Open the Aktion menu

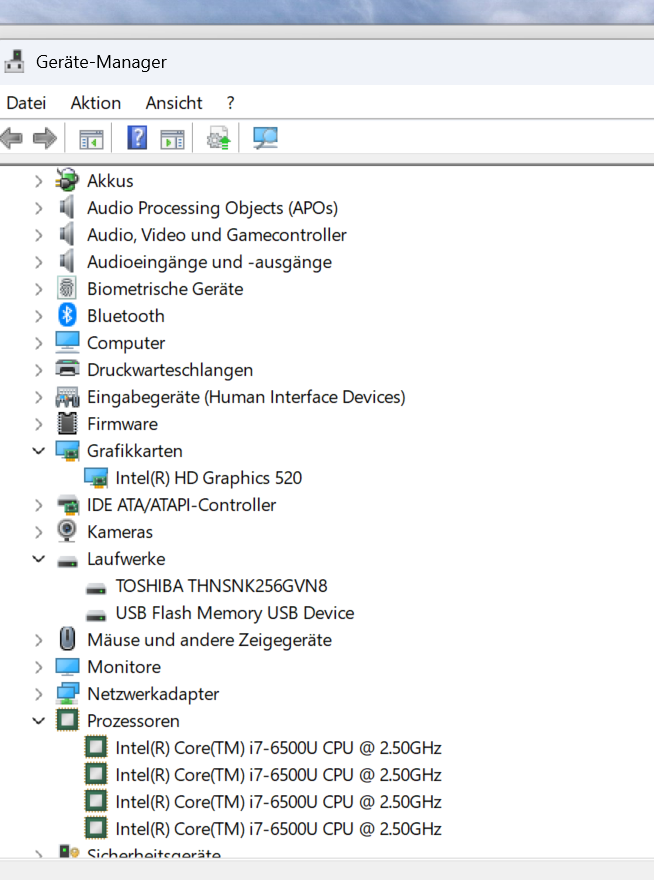(96, 103)
